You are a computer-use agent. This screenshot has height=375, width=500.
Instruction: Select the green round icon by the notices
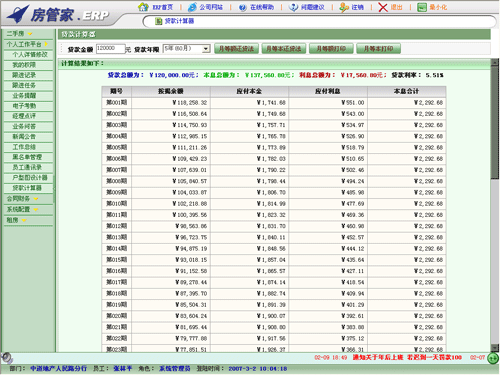tap(493, 358)
